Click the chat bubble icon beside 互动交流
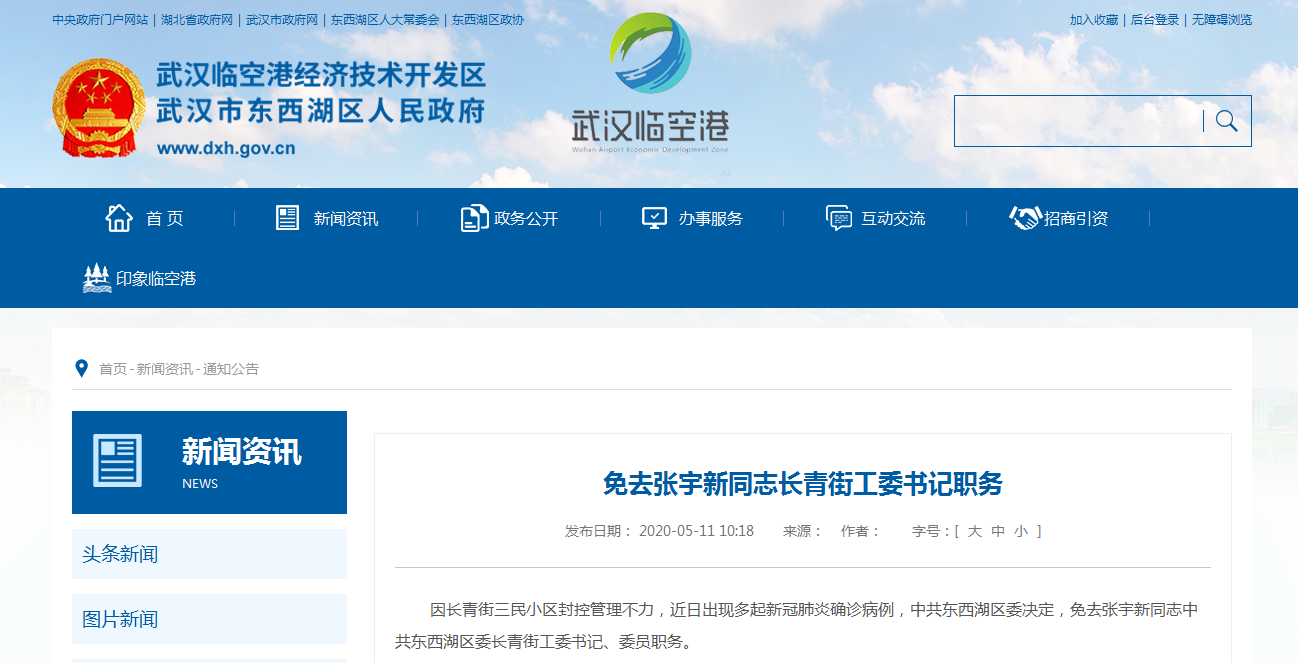This screenshot has width=1298, height=663. coord(839,218)
